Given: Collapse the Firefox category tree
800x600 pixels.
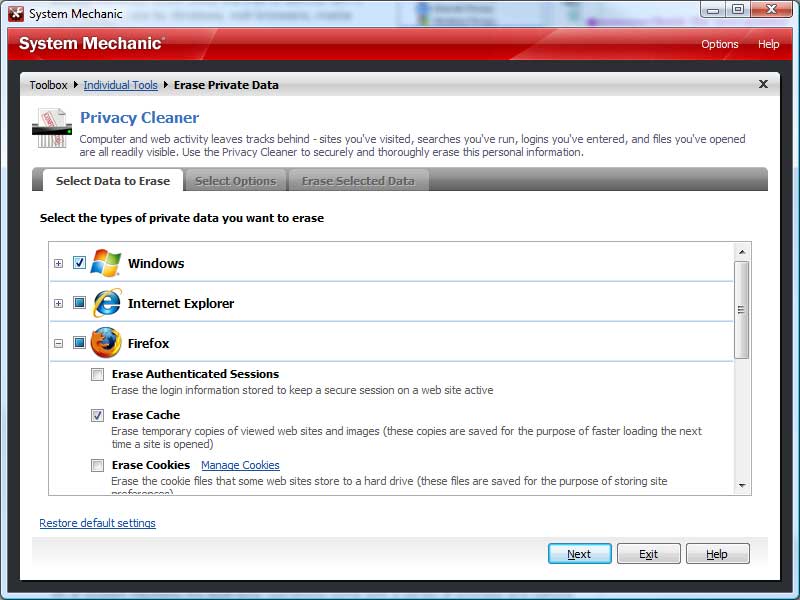Looking at the screenshot, I should point(59,343).
